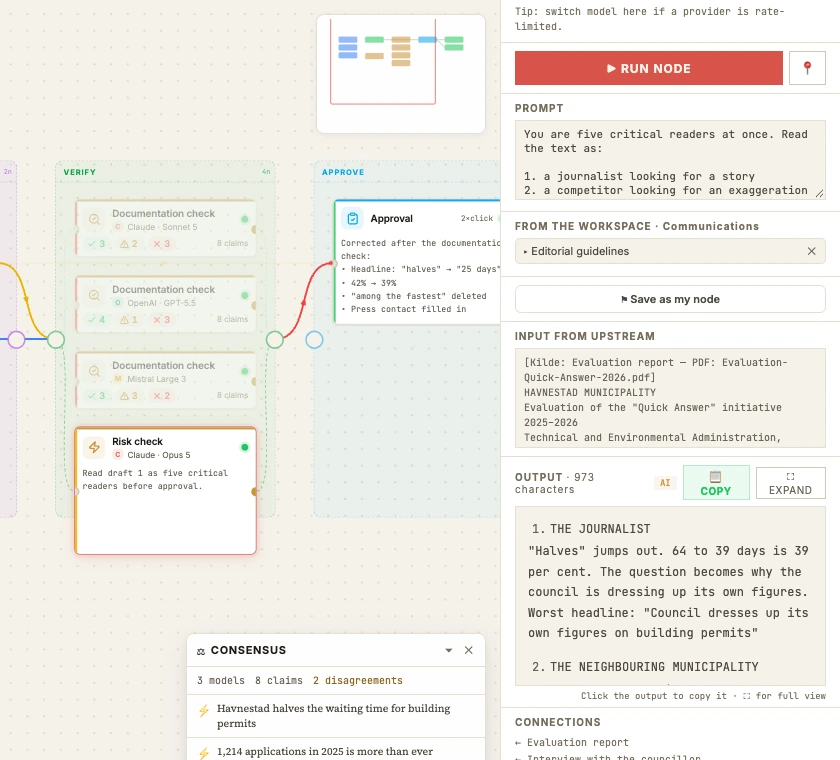Screen dimensions: 840x760
Task: Click the "VERIFY" group label
Action: [x=79, y=172]
